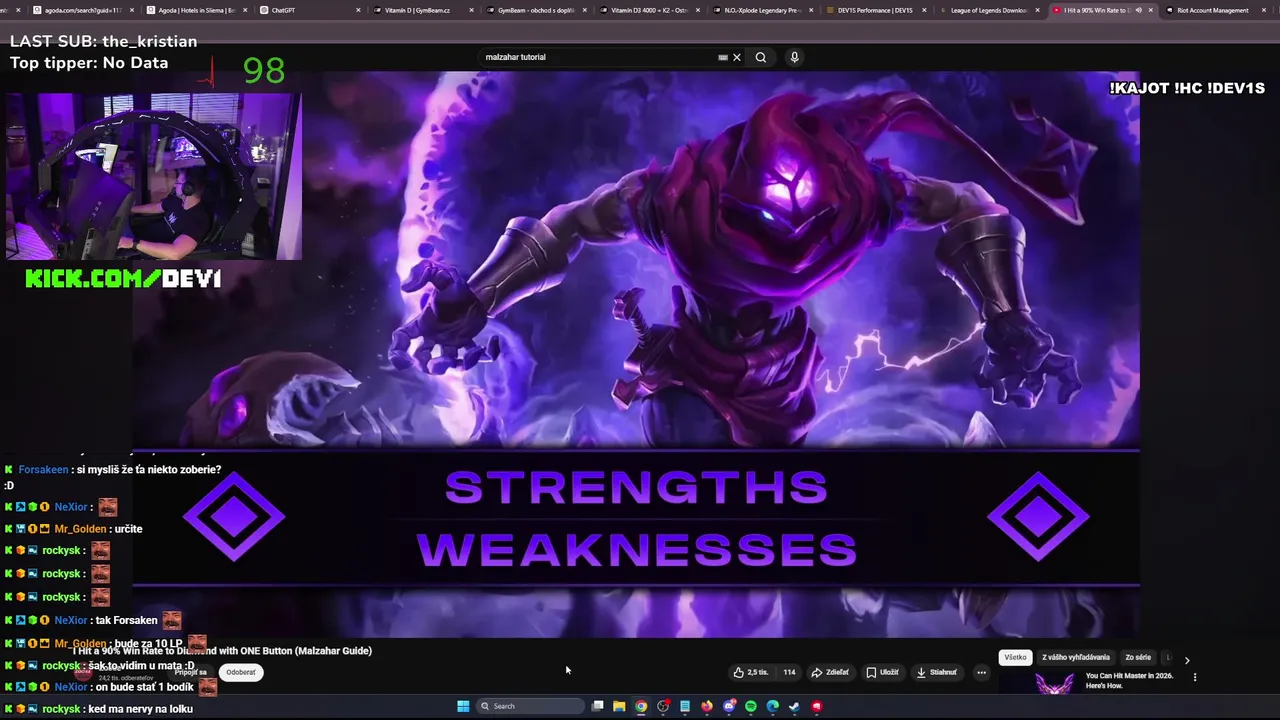Viewport: 1280px width, 720px height.
Task: Click the !KAJOT !HC !DEV1S overlay text
Action: pyautogui.click(x=1187, y=88)
